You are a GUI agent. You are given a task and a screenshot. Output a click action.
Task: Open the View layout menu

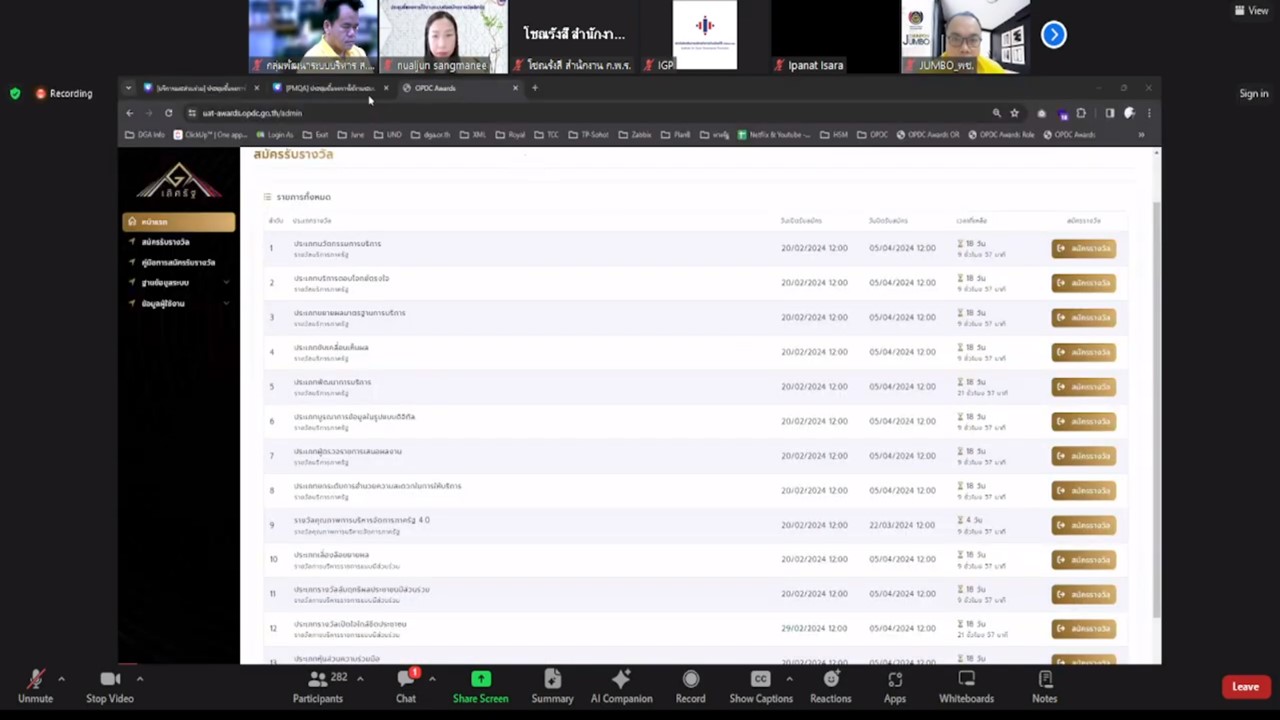(x=1251, y=11)
